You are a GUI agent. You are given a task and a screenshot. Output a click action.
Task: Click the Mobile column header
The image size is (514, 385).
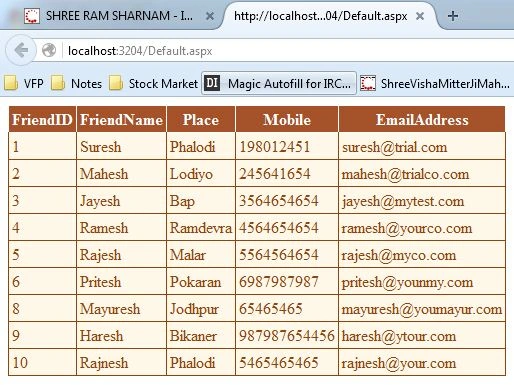(x=287, y=119)
